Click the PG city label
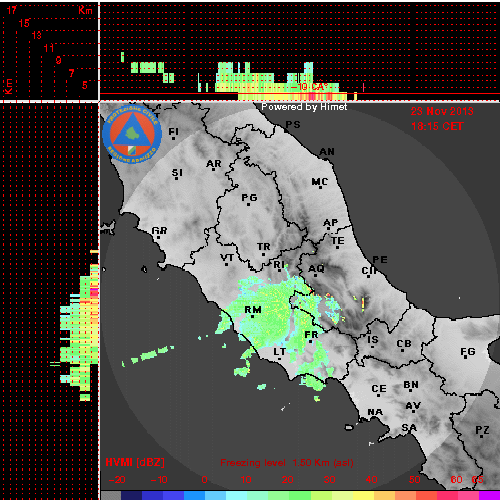This screenshot has width=500, height=500. click(x=249, y=198)
